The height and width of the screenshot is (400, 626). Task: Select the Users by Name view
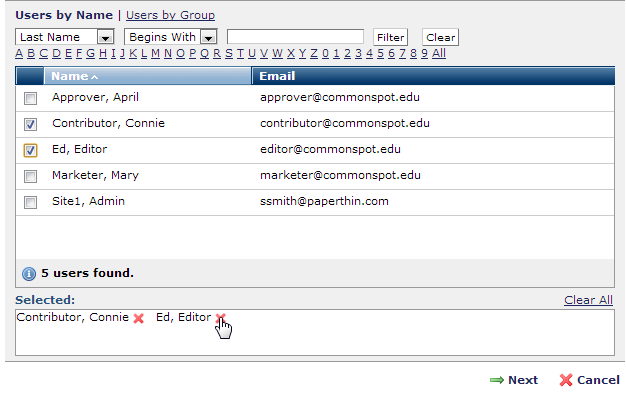tap(64, 15)
